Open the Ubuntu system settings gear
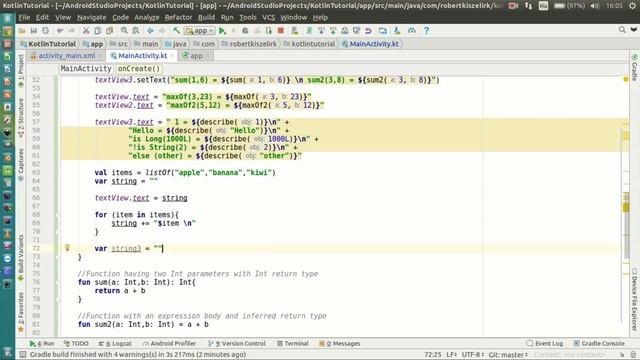Image resolution: width=640 pixels, height=360 pixels. pyautogui.click(x=633, y=5)
